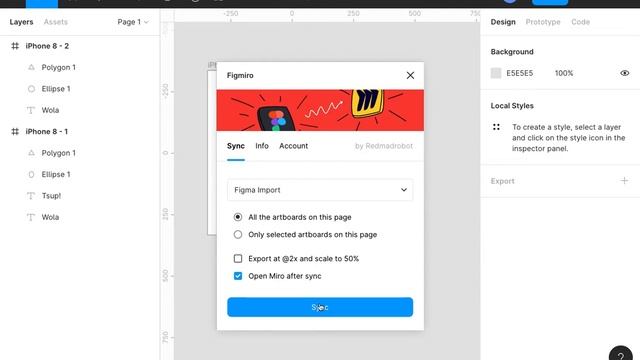Click the circle icon of Ellipse 1 under iPhone 8 - 2

point(31,89)
